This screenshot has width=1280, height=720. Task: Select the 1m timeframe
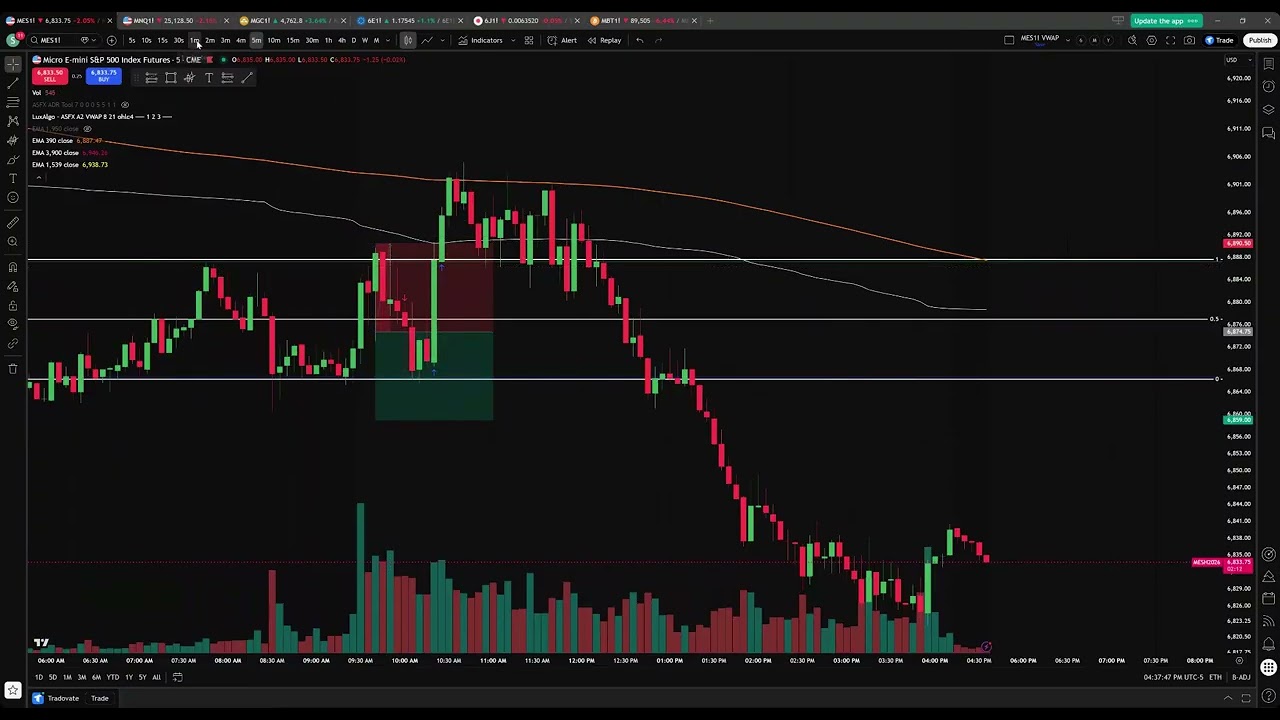[194, 40]
